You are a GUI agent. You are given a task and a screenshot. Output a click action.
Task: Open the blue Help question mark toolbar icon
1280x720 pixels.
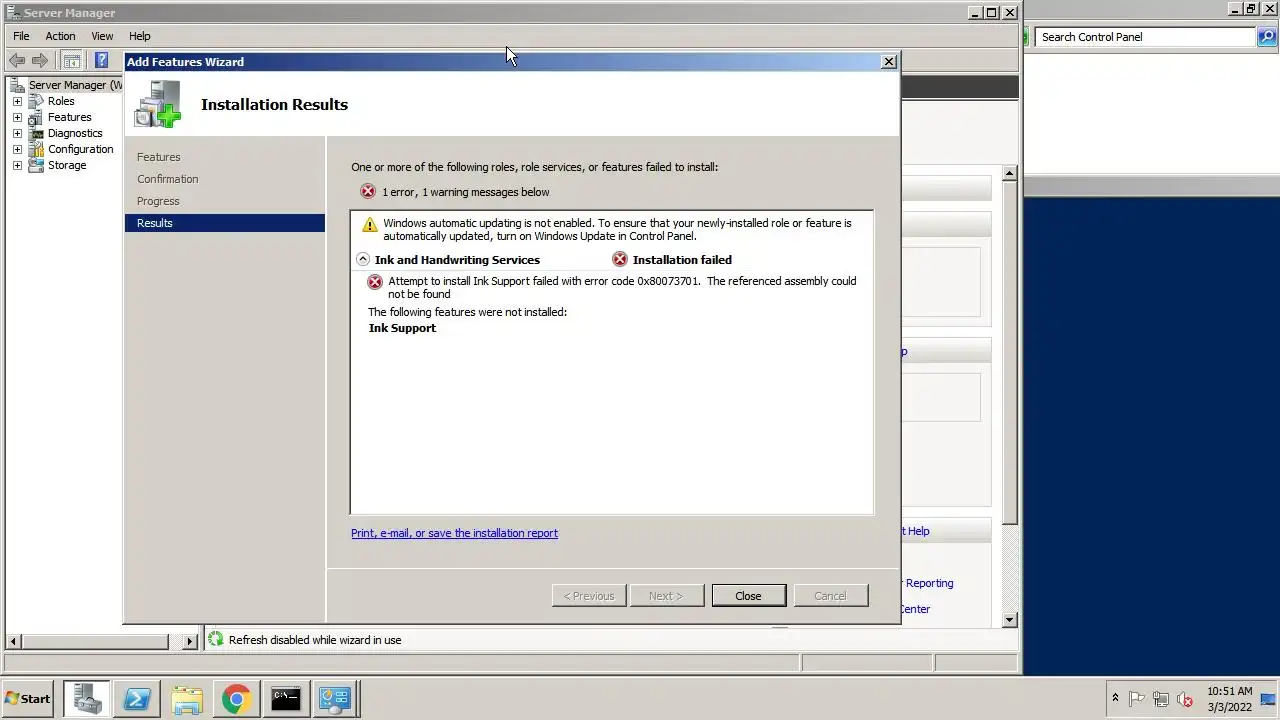(x=101, y=61)
